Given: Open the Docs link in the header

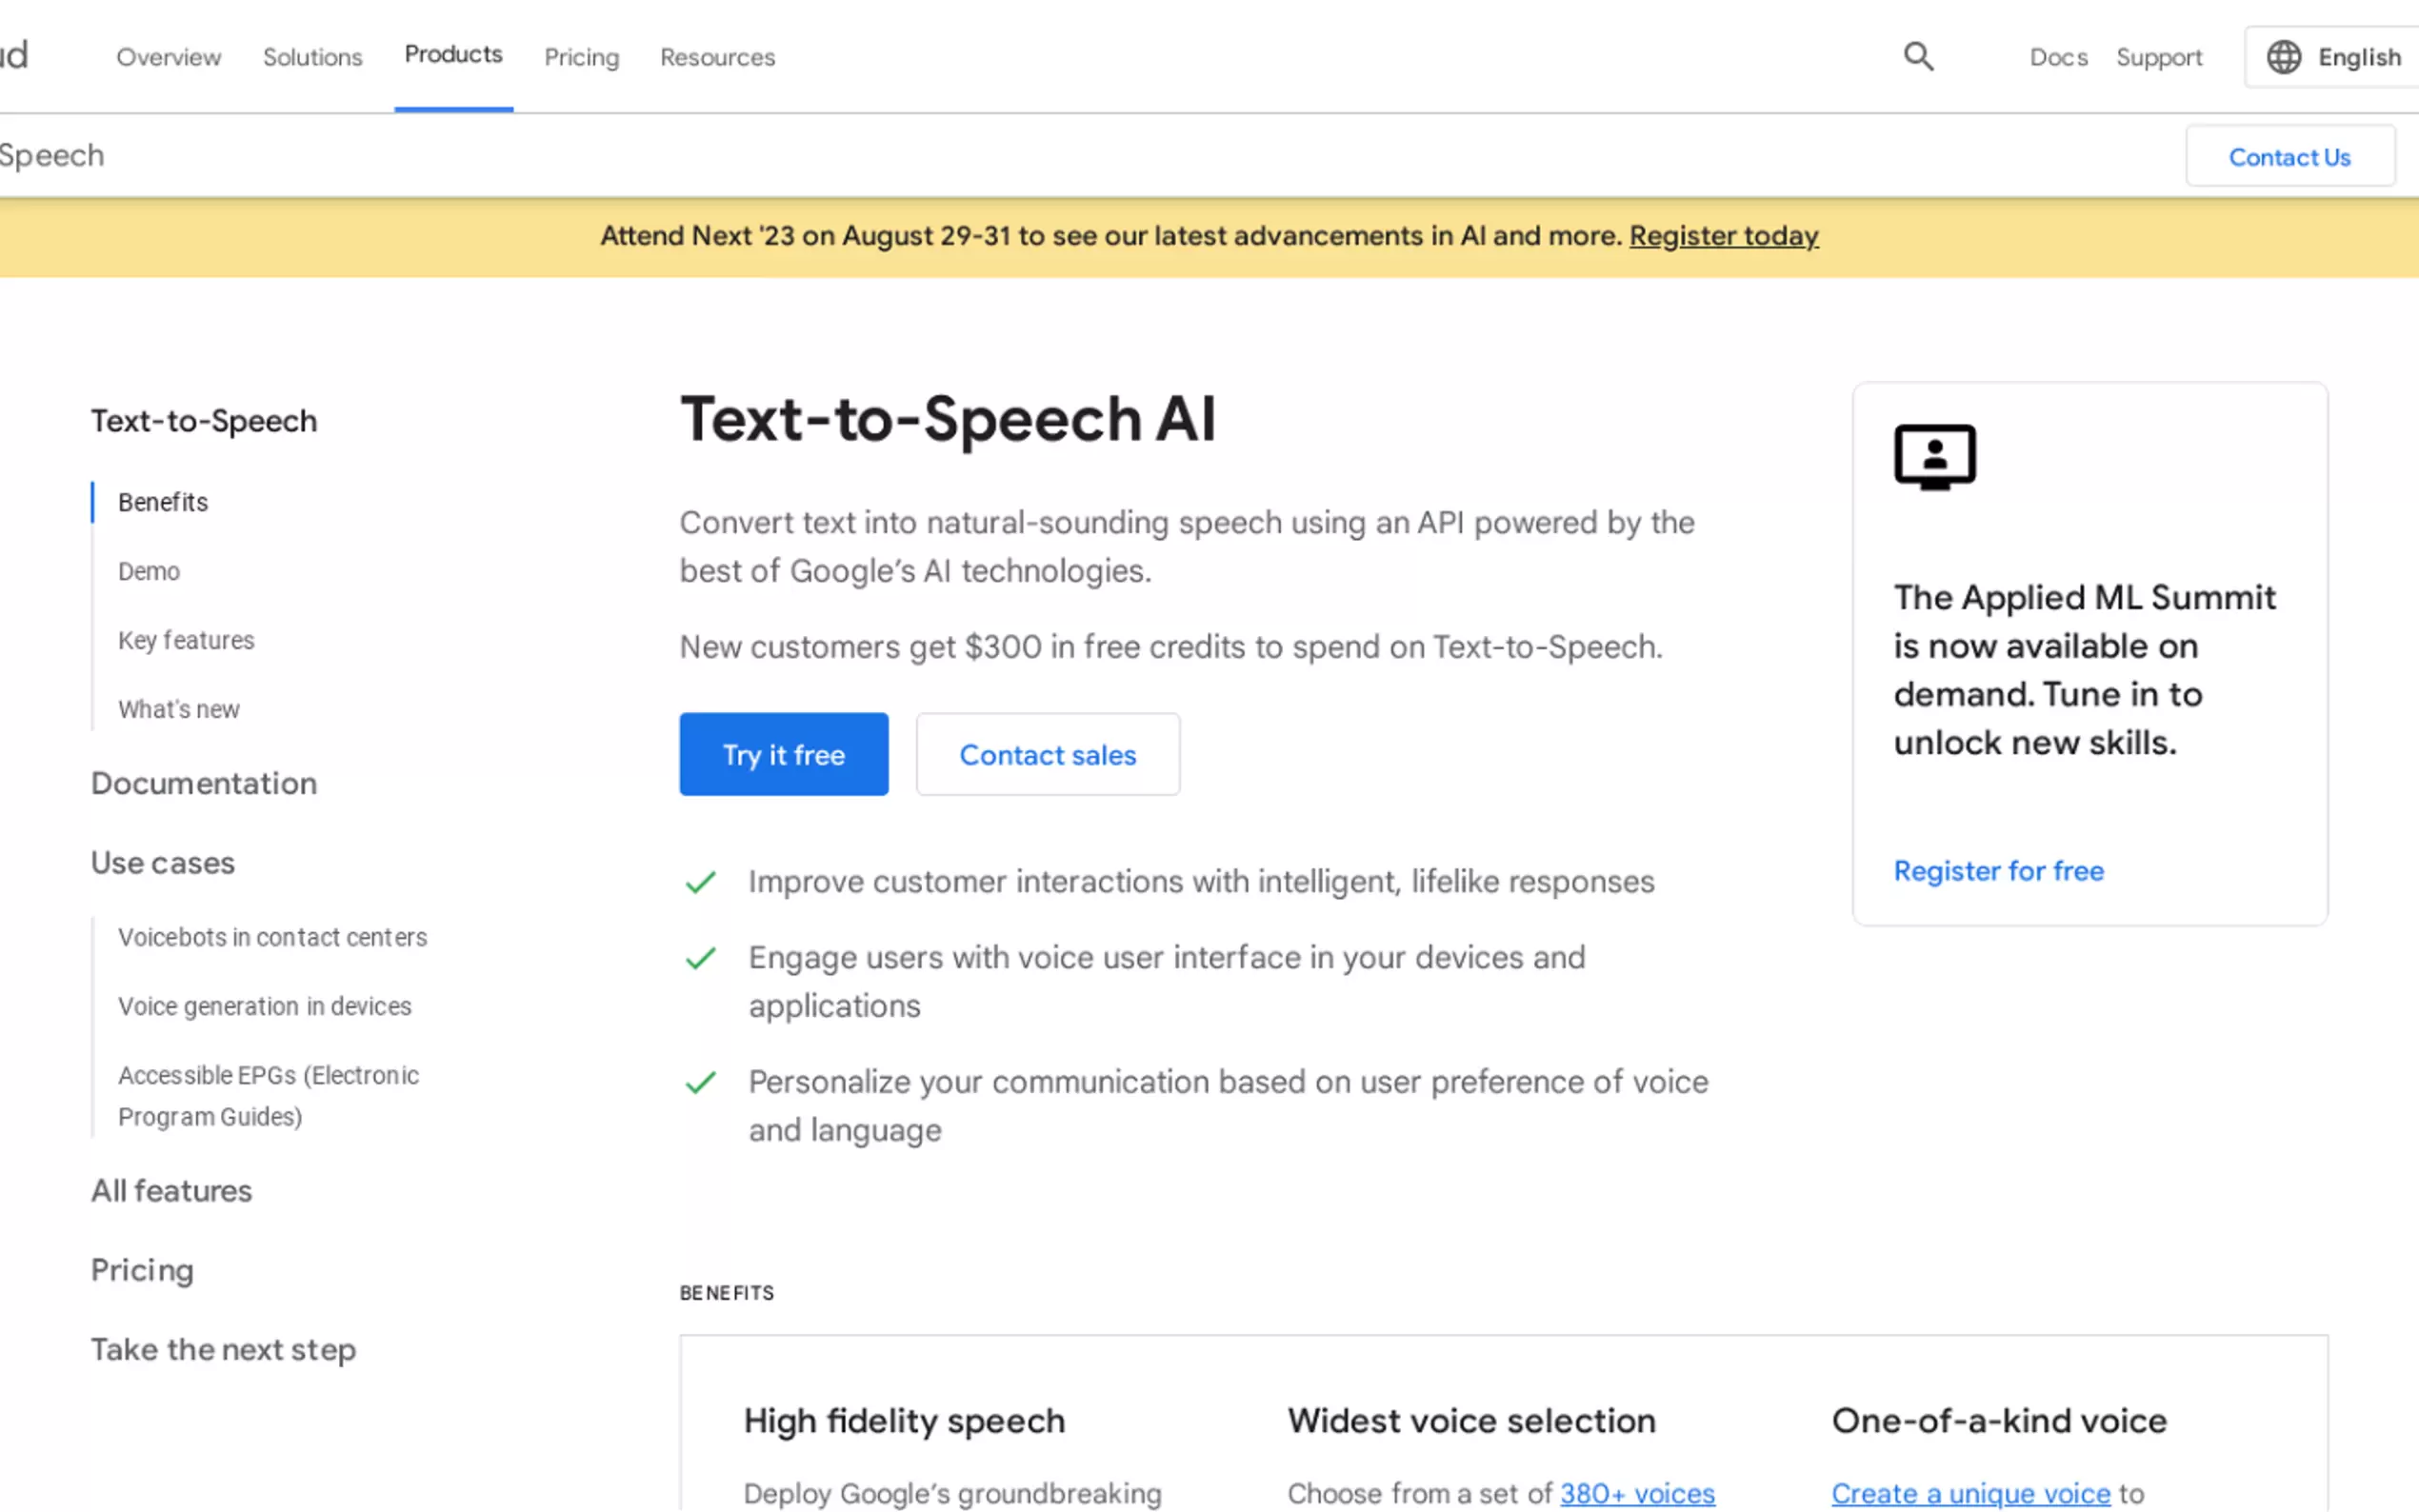Looking at the screenshot, I should [x=2057, y=57].
